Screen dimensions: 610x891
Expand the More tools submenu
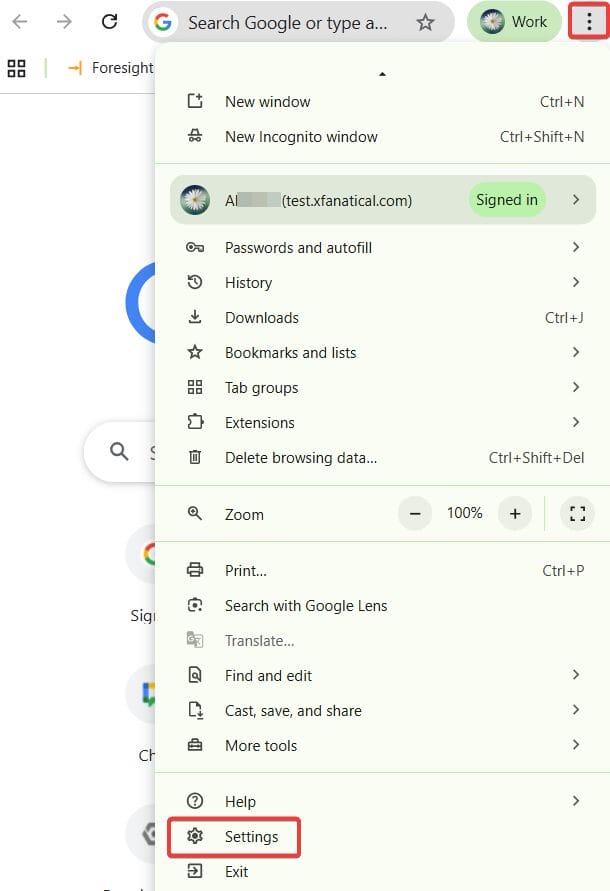click(x=261, y=746)
